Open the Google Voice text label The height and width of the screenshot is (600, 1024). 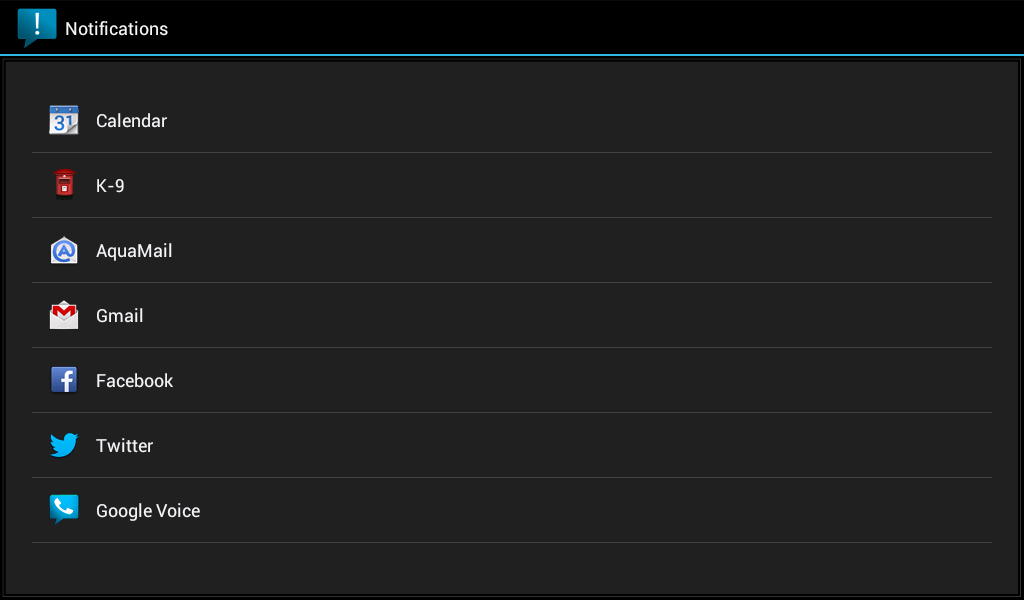(148, 511)
